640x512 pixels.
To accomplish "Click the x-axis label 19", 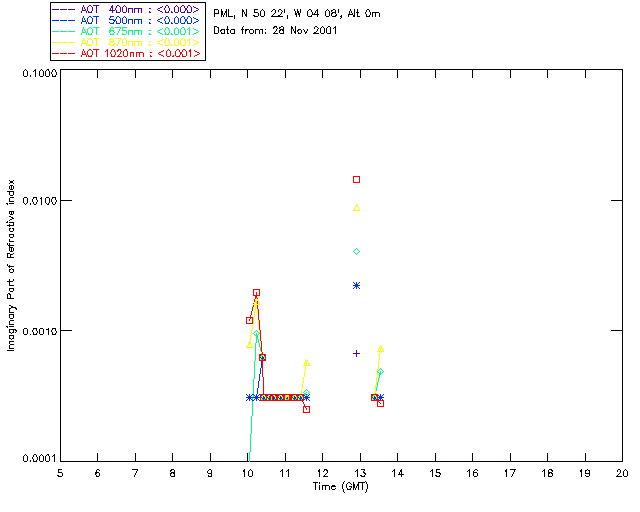I will pos(585,473).
